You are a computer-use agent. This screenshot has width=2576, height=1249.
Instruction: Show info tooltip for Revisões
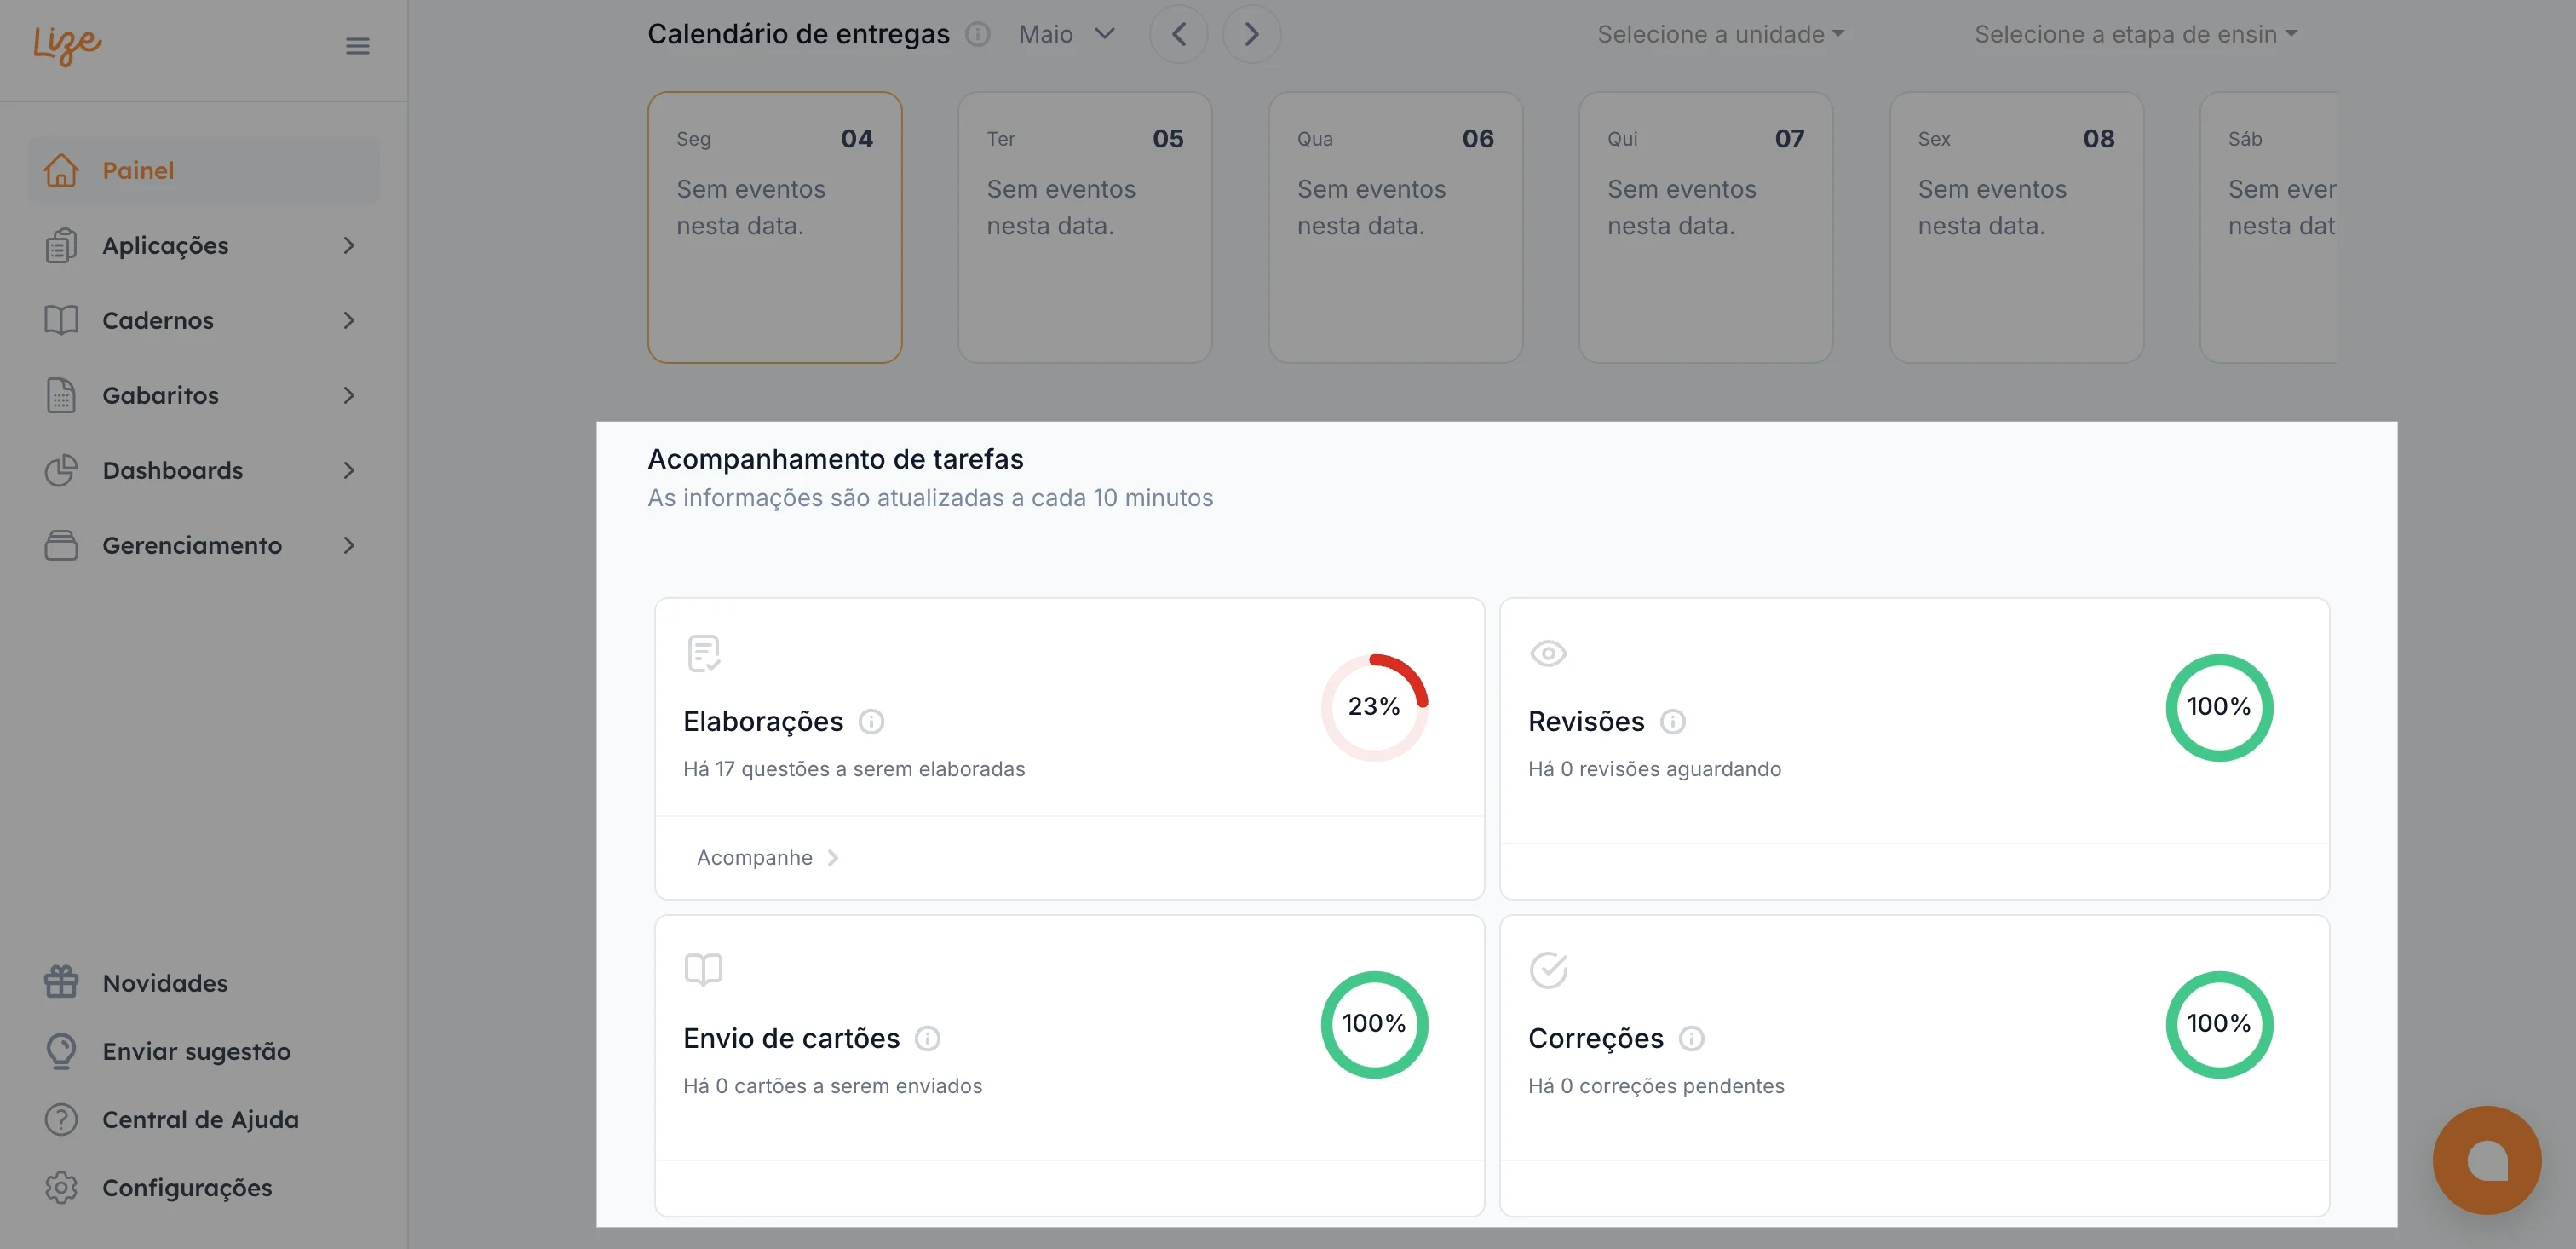pyautogui.click(x=1673, y=721)
